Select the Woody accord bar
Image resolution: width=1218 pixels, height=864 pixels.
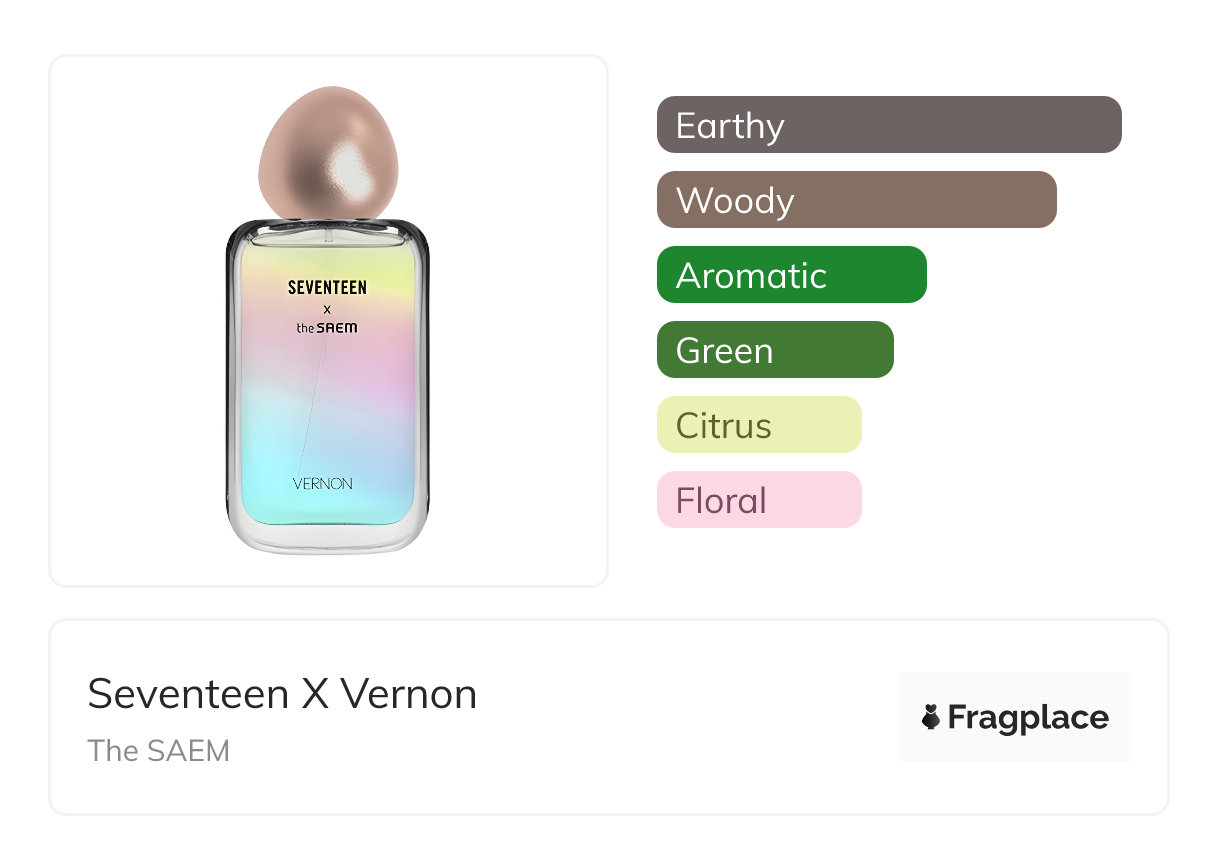[856, 200]
